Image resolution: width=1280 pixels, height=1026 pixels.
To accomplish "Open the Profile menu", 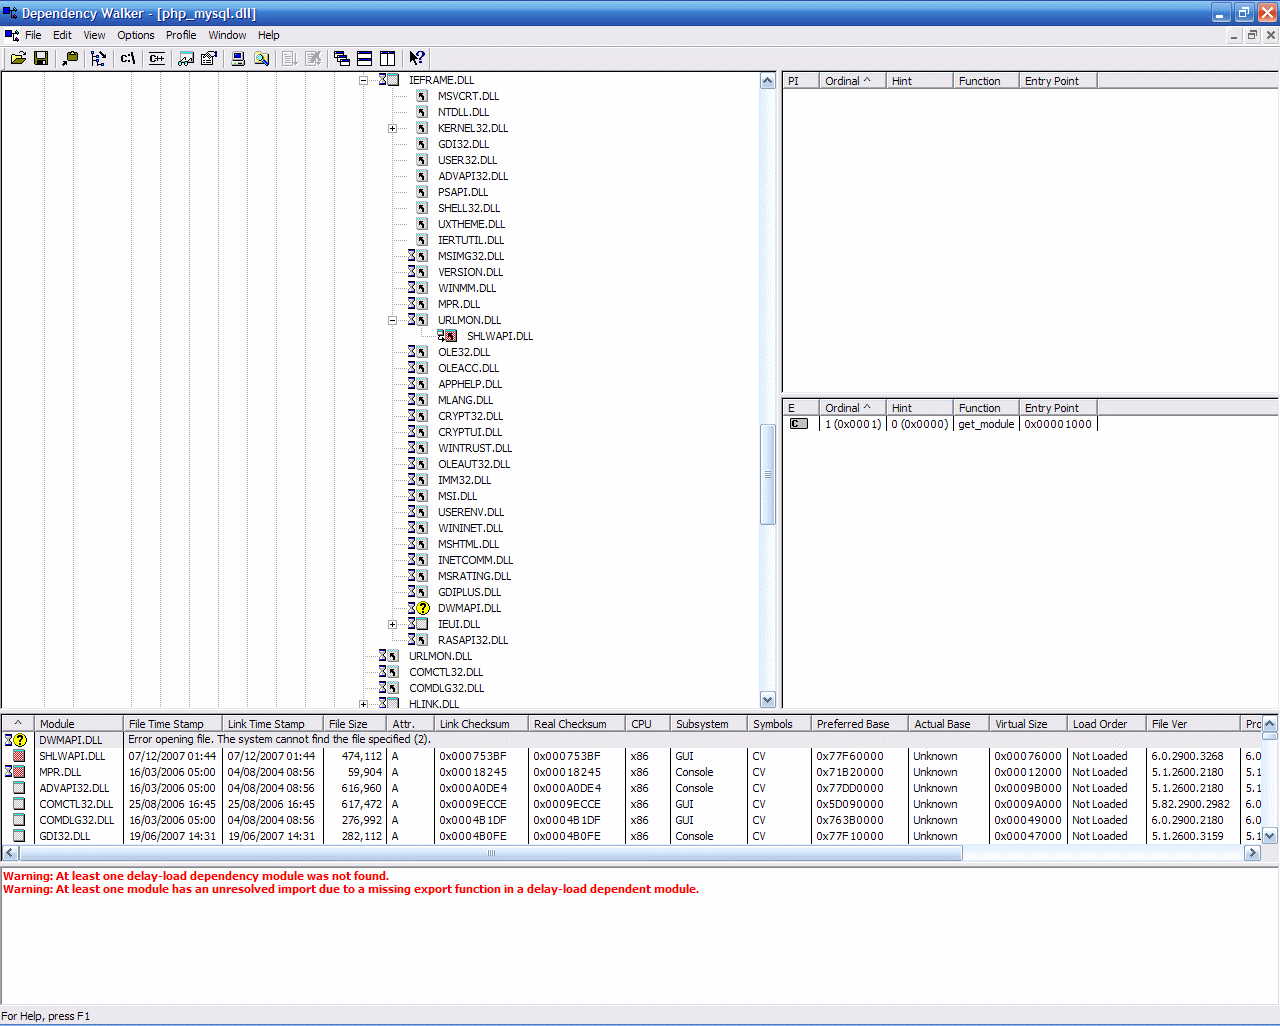I will (x=181, y=35).
